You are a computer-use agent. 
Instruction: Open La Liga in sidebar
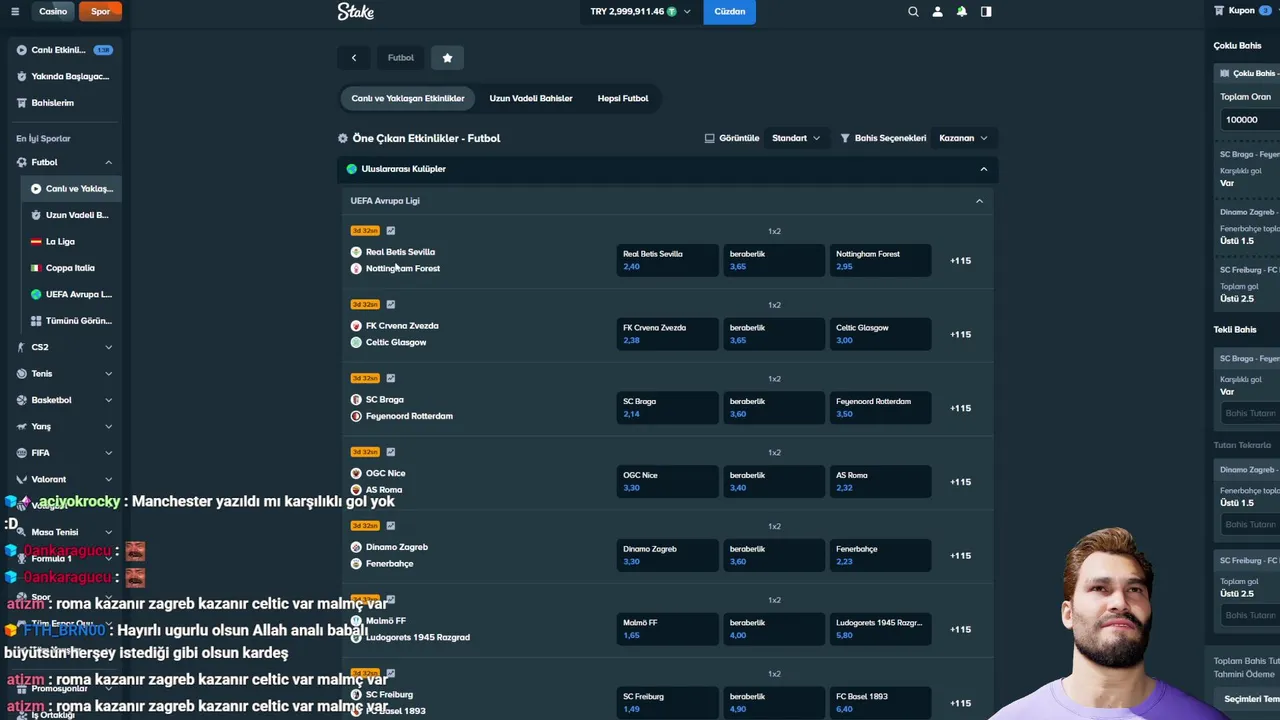pyautogui.click(x=71, y=241)
